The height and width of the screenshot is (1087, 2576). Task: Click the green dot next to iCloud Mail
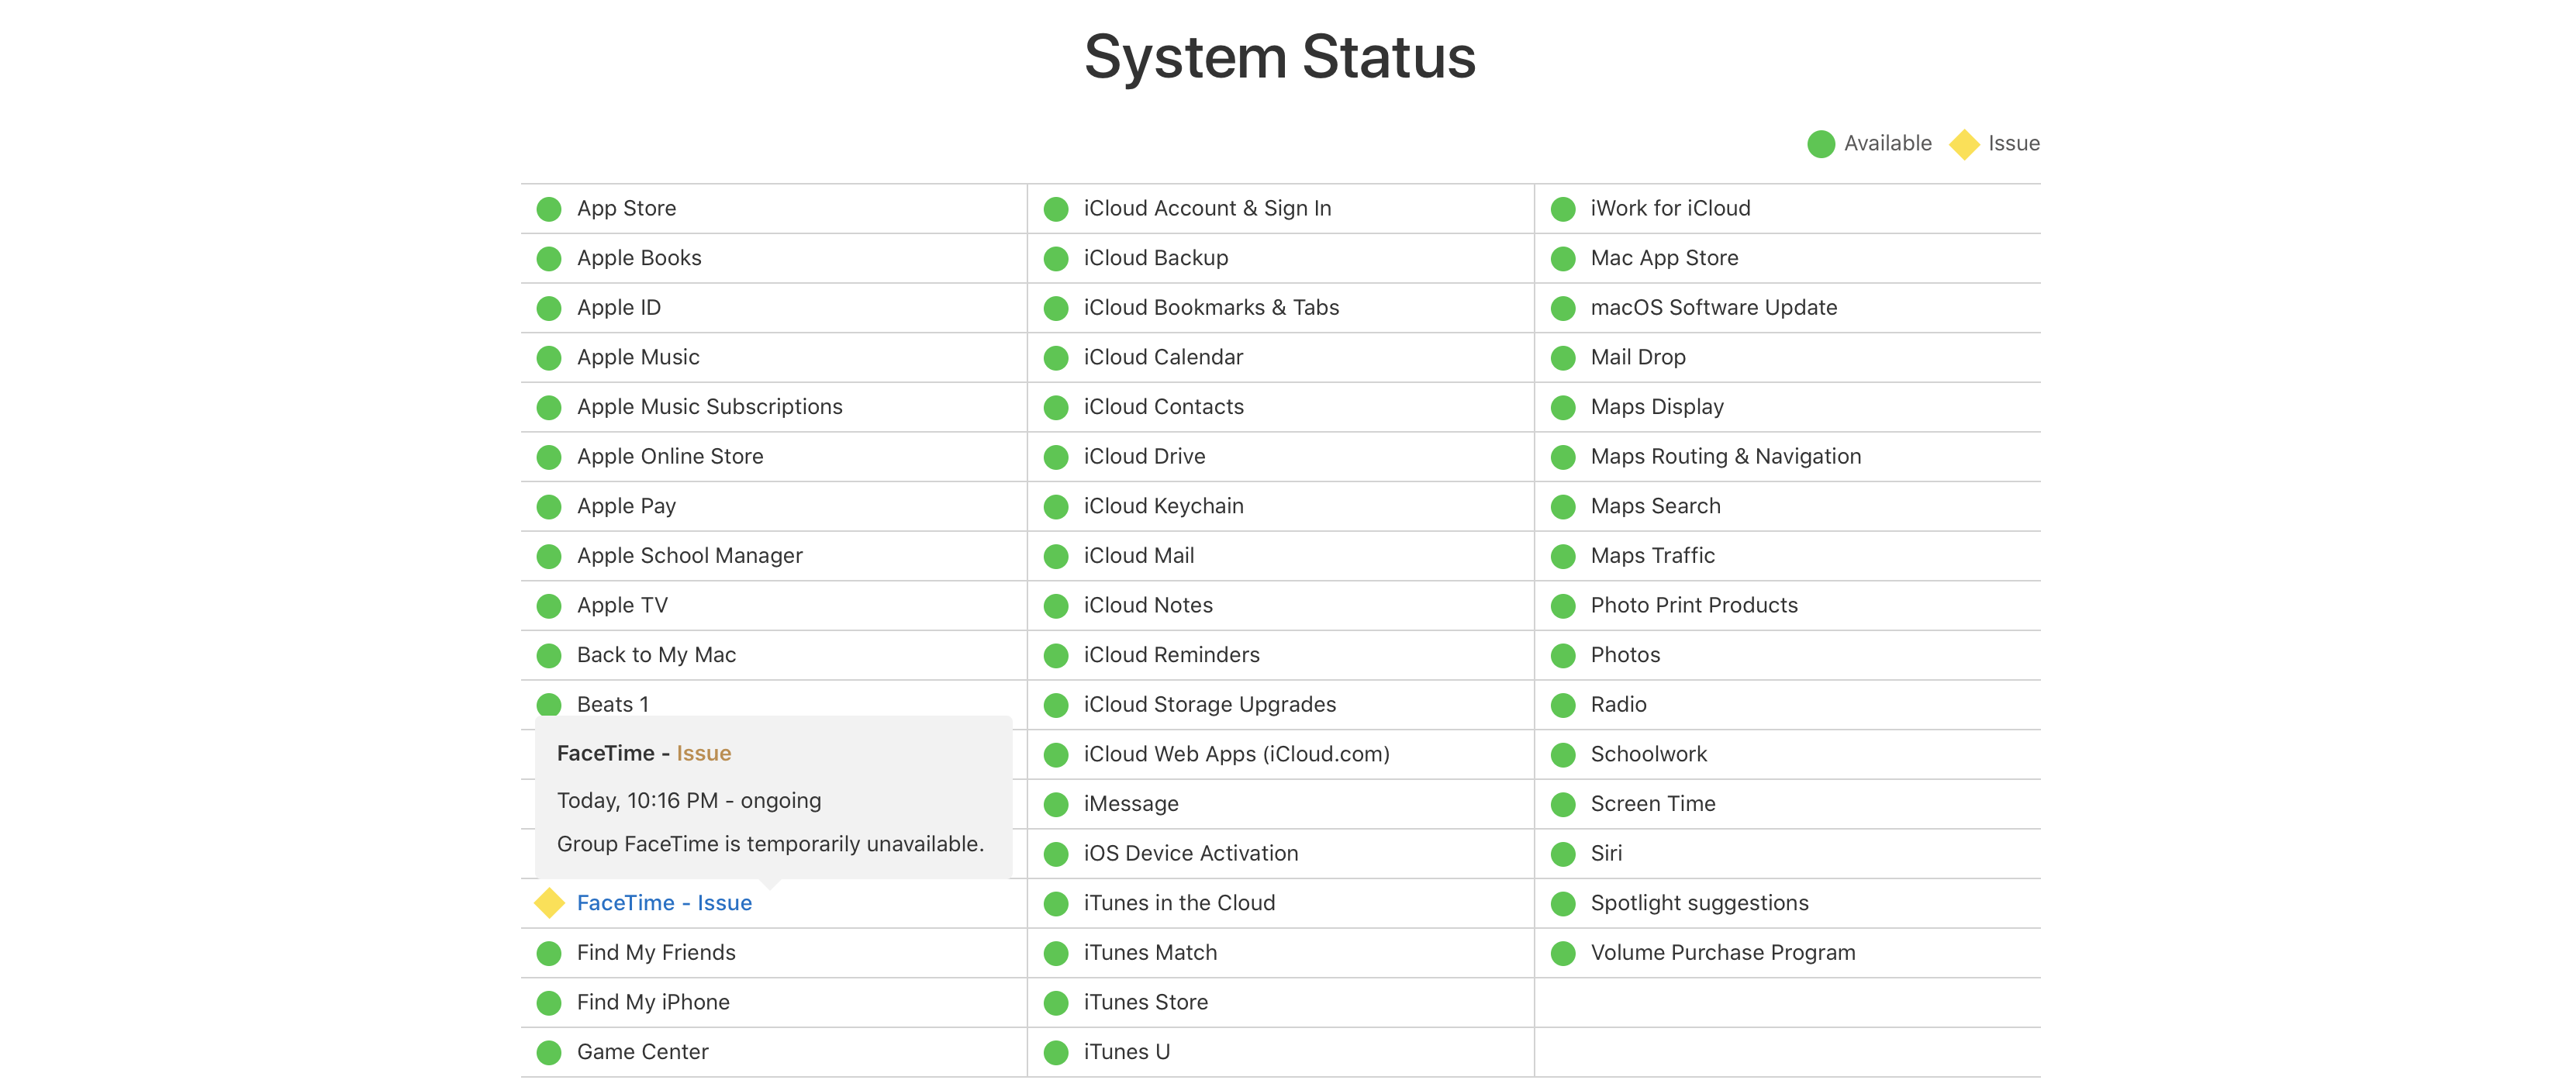pyautogui.click(x=1056, y=556)
